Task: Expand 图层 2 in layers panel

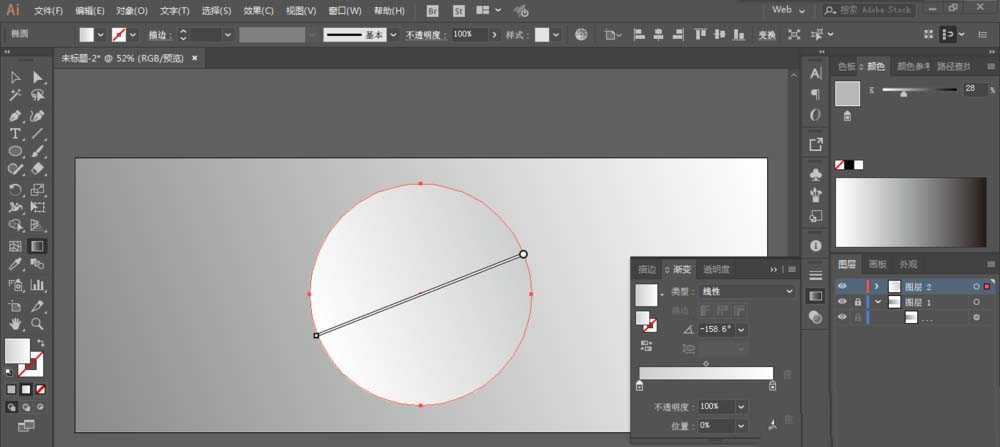Action: [x=877, y=286]
